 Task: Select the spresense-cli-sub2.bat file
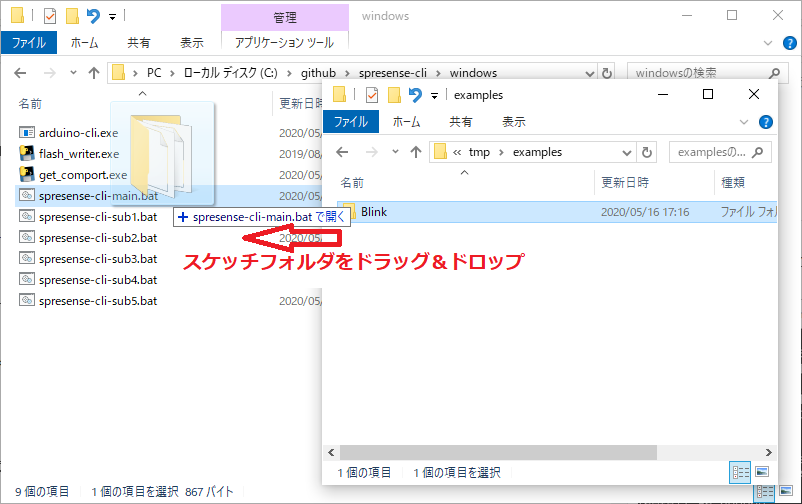tap(98, 238)
